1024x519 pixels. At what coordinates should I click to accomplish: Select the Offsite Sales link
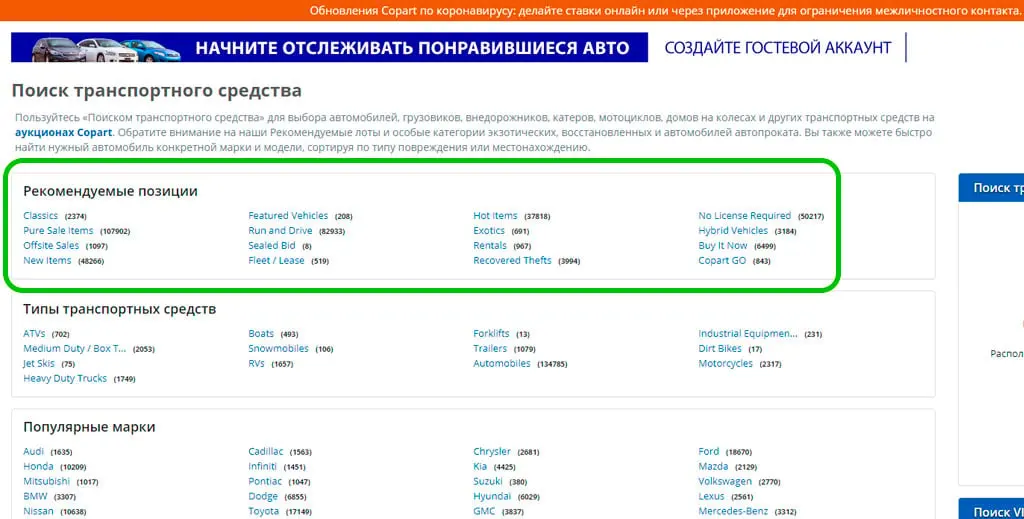point(51,245)
